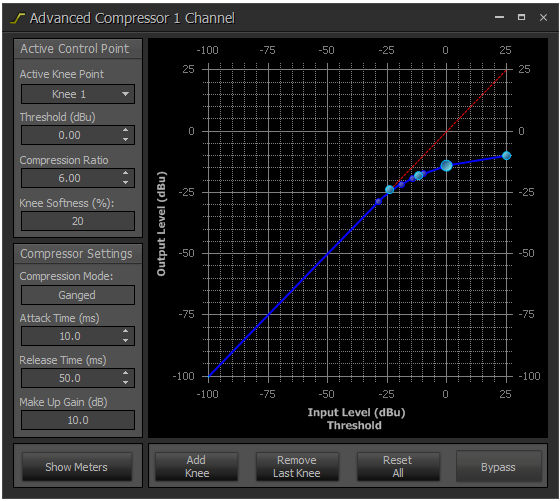Decrease Threshold value with down arrow
Viewport: 560px width, 501px height.
coord(125,140)
